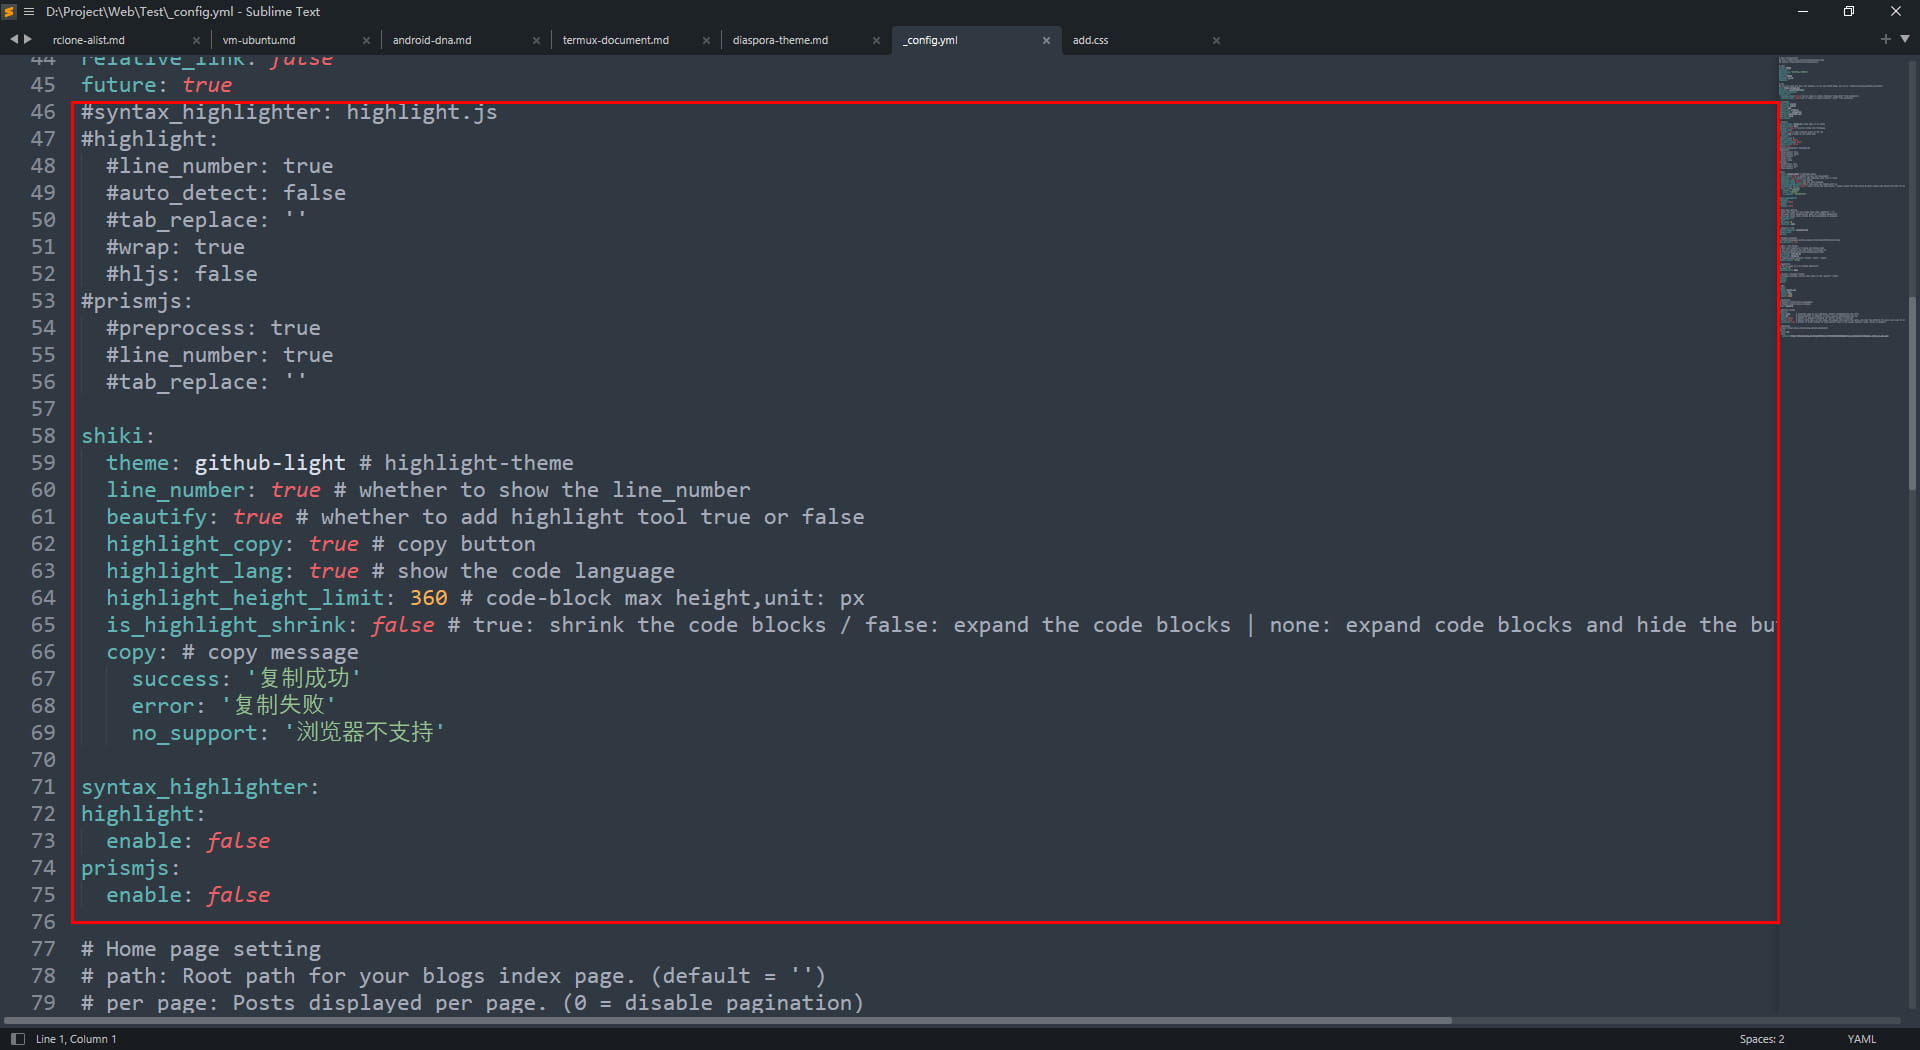Switch to the vm-ubuntu.md tab
The height and width of the screenshot is (1050, 1920).
(259, 41)
